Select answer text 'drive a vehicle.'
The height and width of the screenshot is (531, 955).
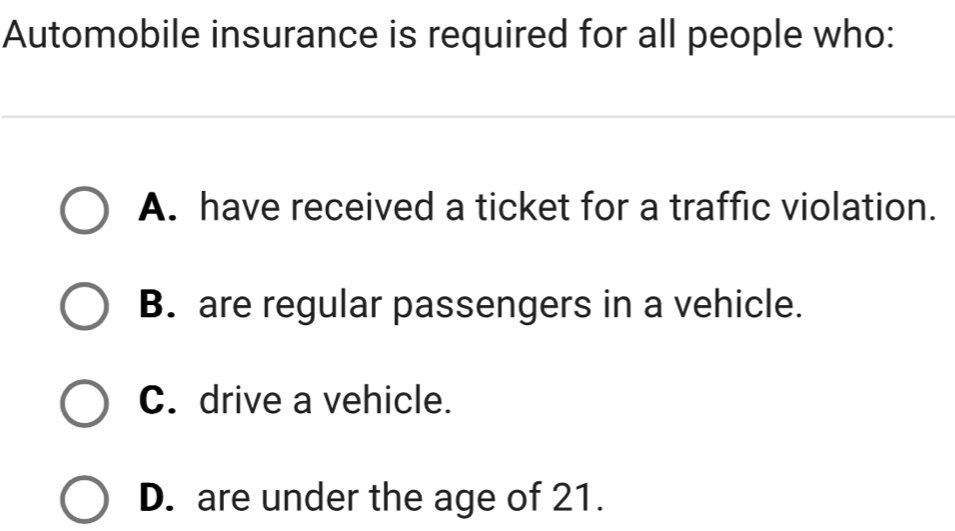[326, 400]
